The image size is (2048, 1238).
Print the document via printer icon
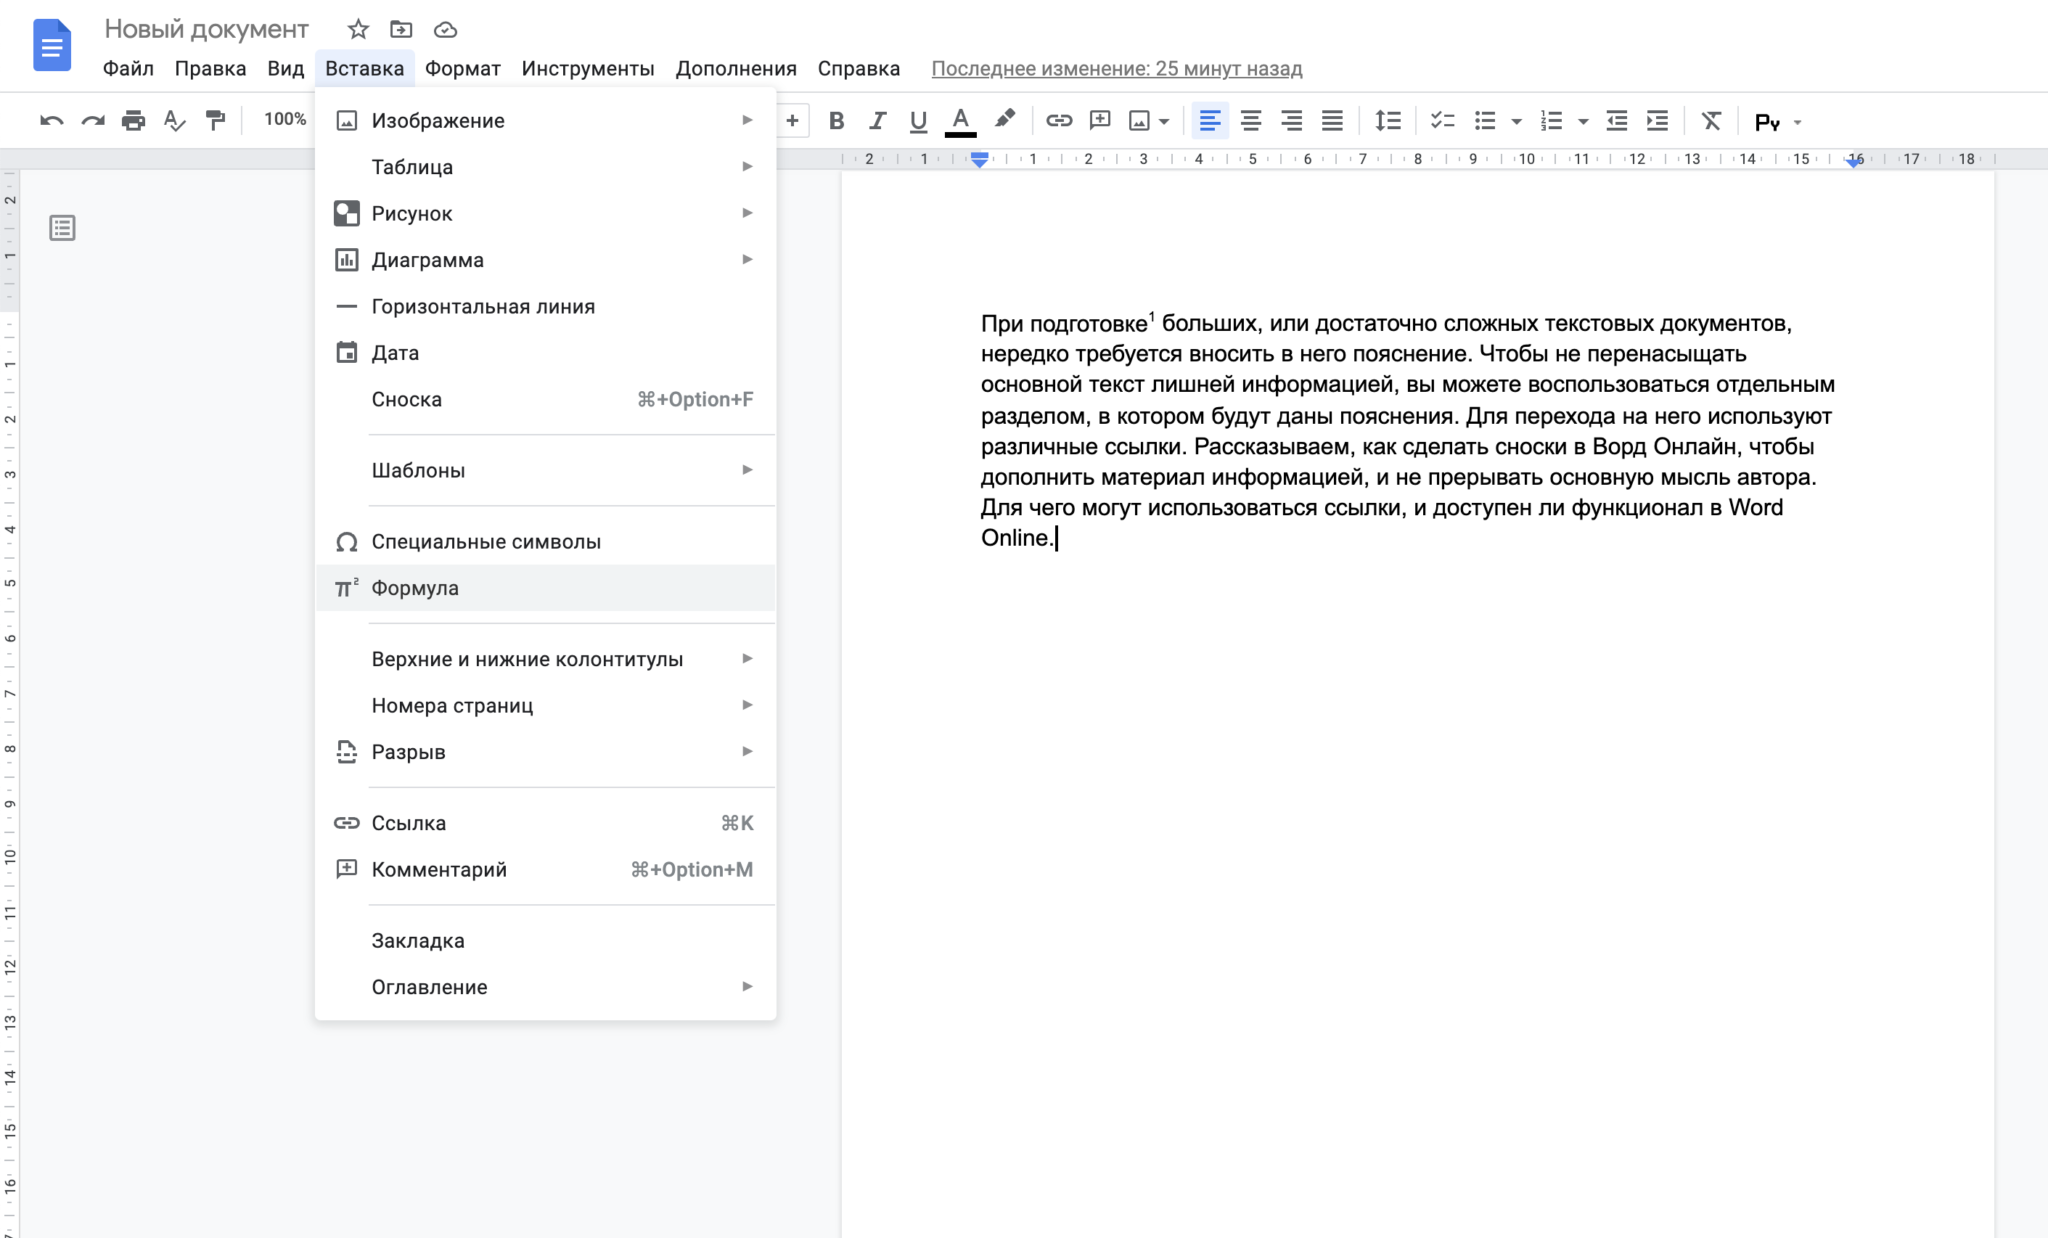pyautogui.click(x=133, y=121)
